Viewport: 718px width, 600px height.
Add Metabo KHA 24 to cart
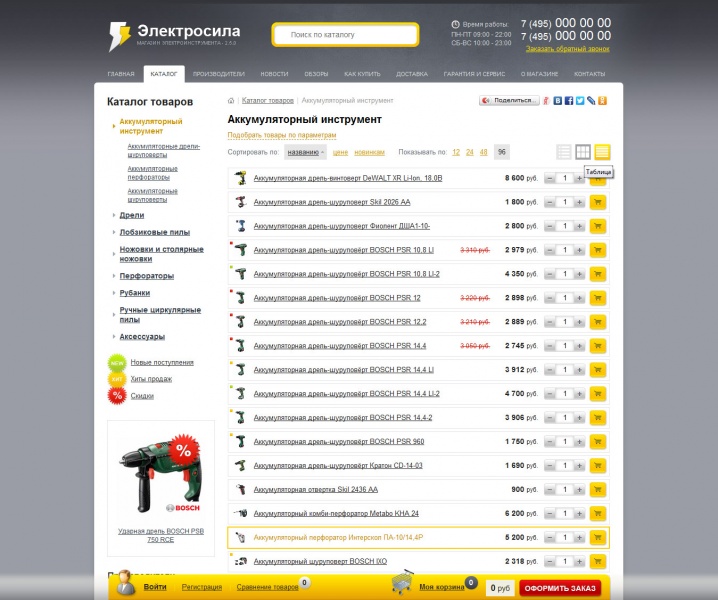click(x=598, y=513)
